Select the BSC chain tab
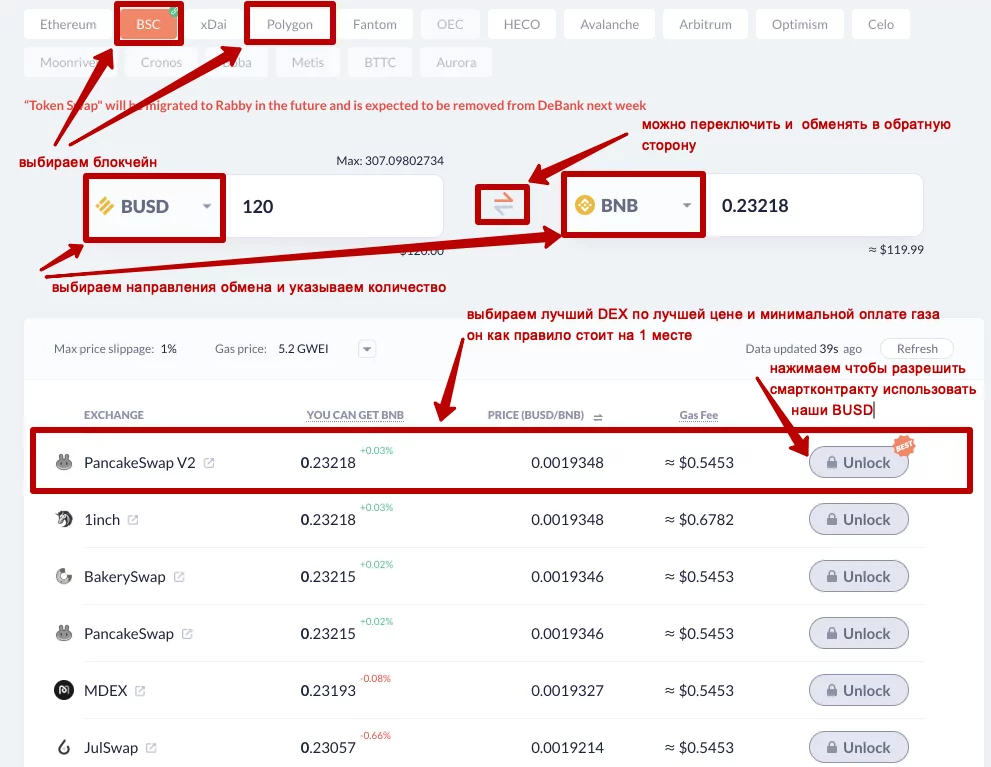 coord(149,25)
